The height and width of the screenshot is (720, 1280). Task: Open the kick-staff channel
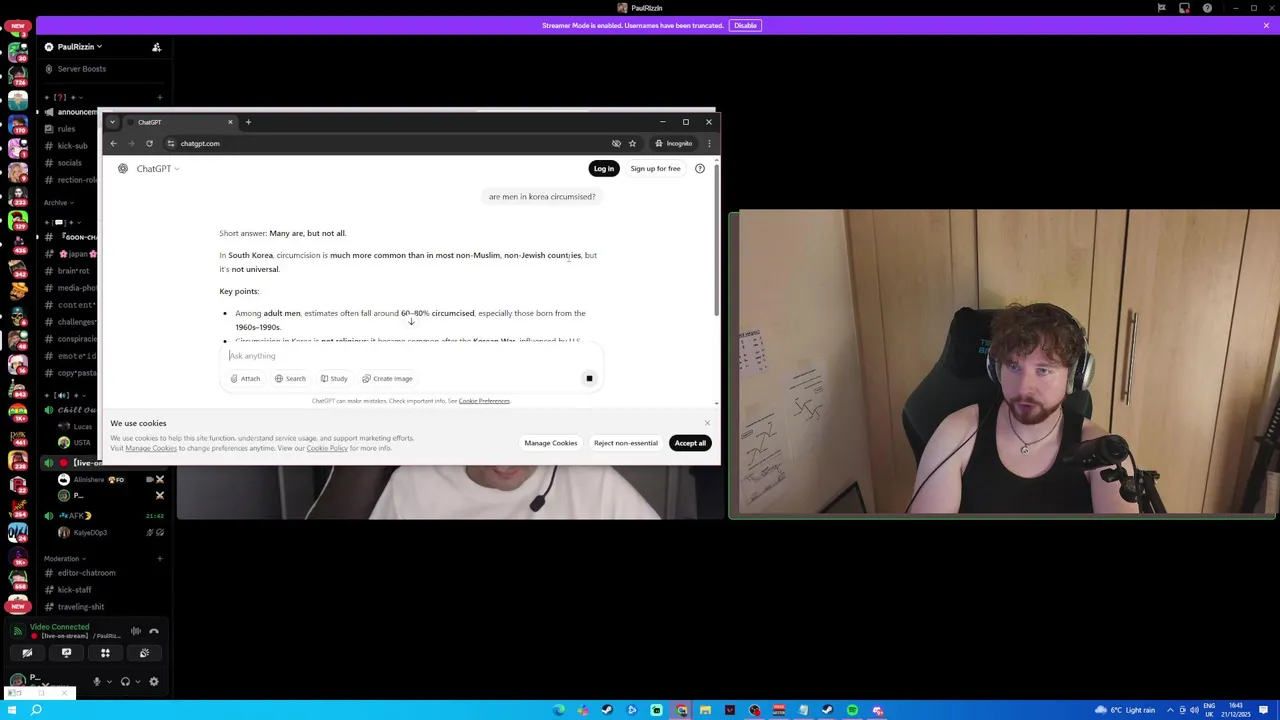click(x=74, y=590)
